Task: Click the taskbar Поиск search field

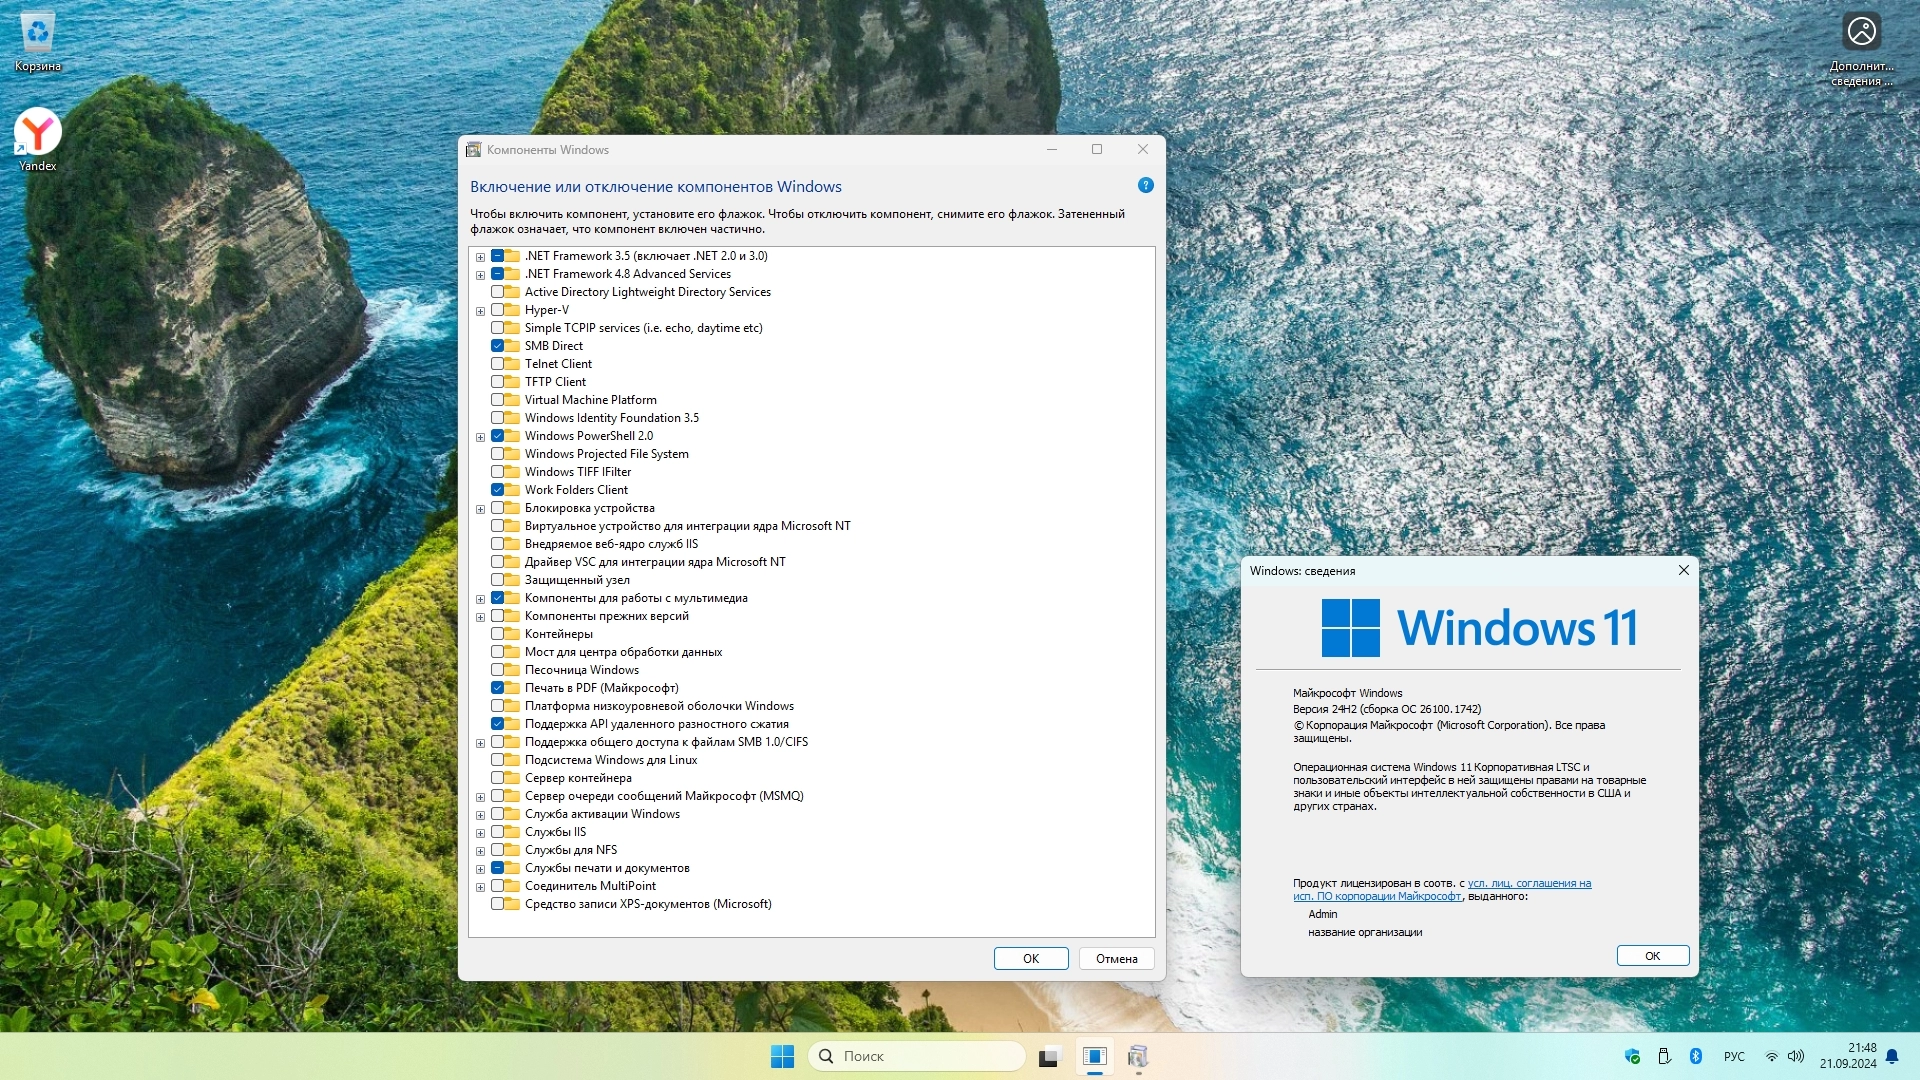Action: coord(916,1056)
